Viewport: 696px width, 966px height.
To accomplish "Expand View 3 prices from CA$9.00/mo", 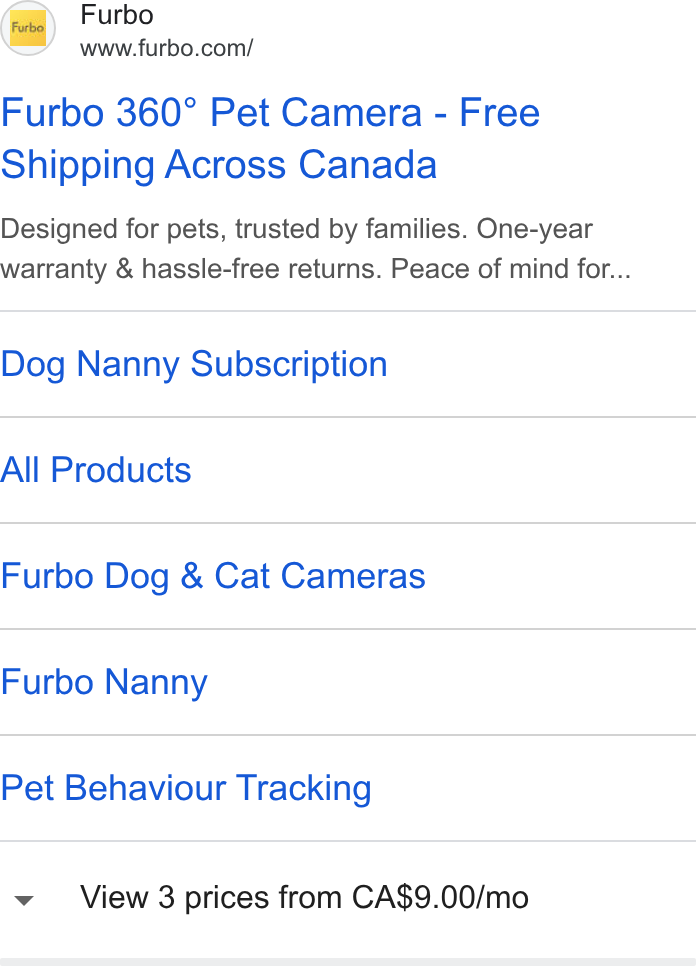I will pyautogui.click(x=348, y=898).
